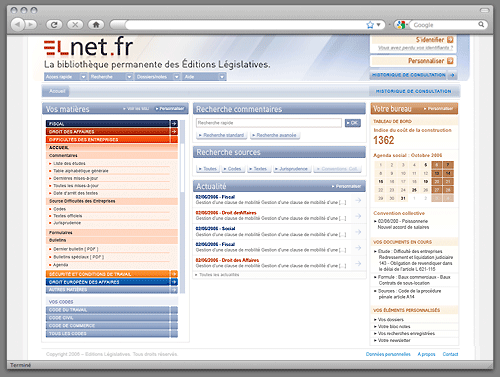Image resolution: width=500 pixels, height=377 pixels.
Task: Open first Fiscal news item arrow
Action: click(358, 200)
